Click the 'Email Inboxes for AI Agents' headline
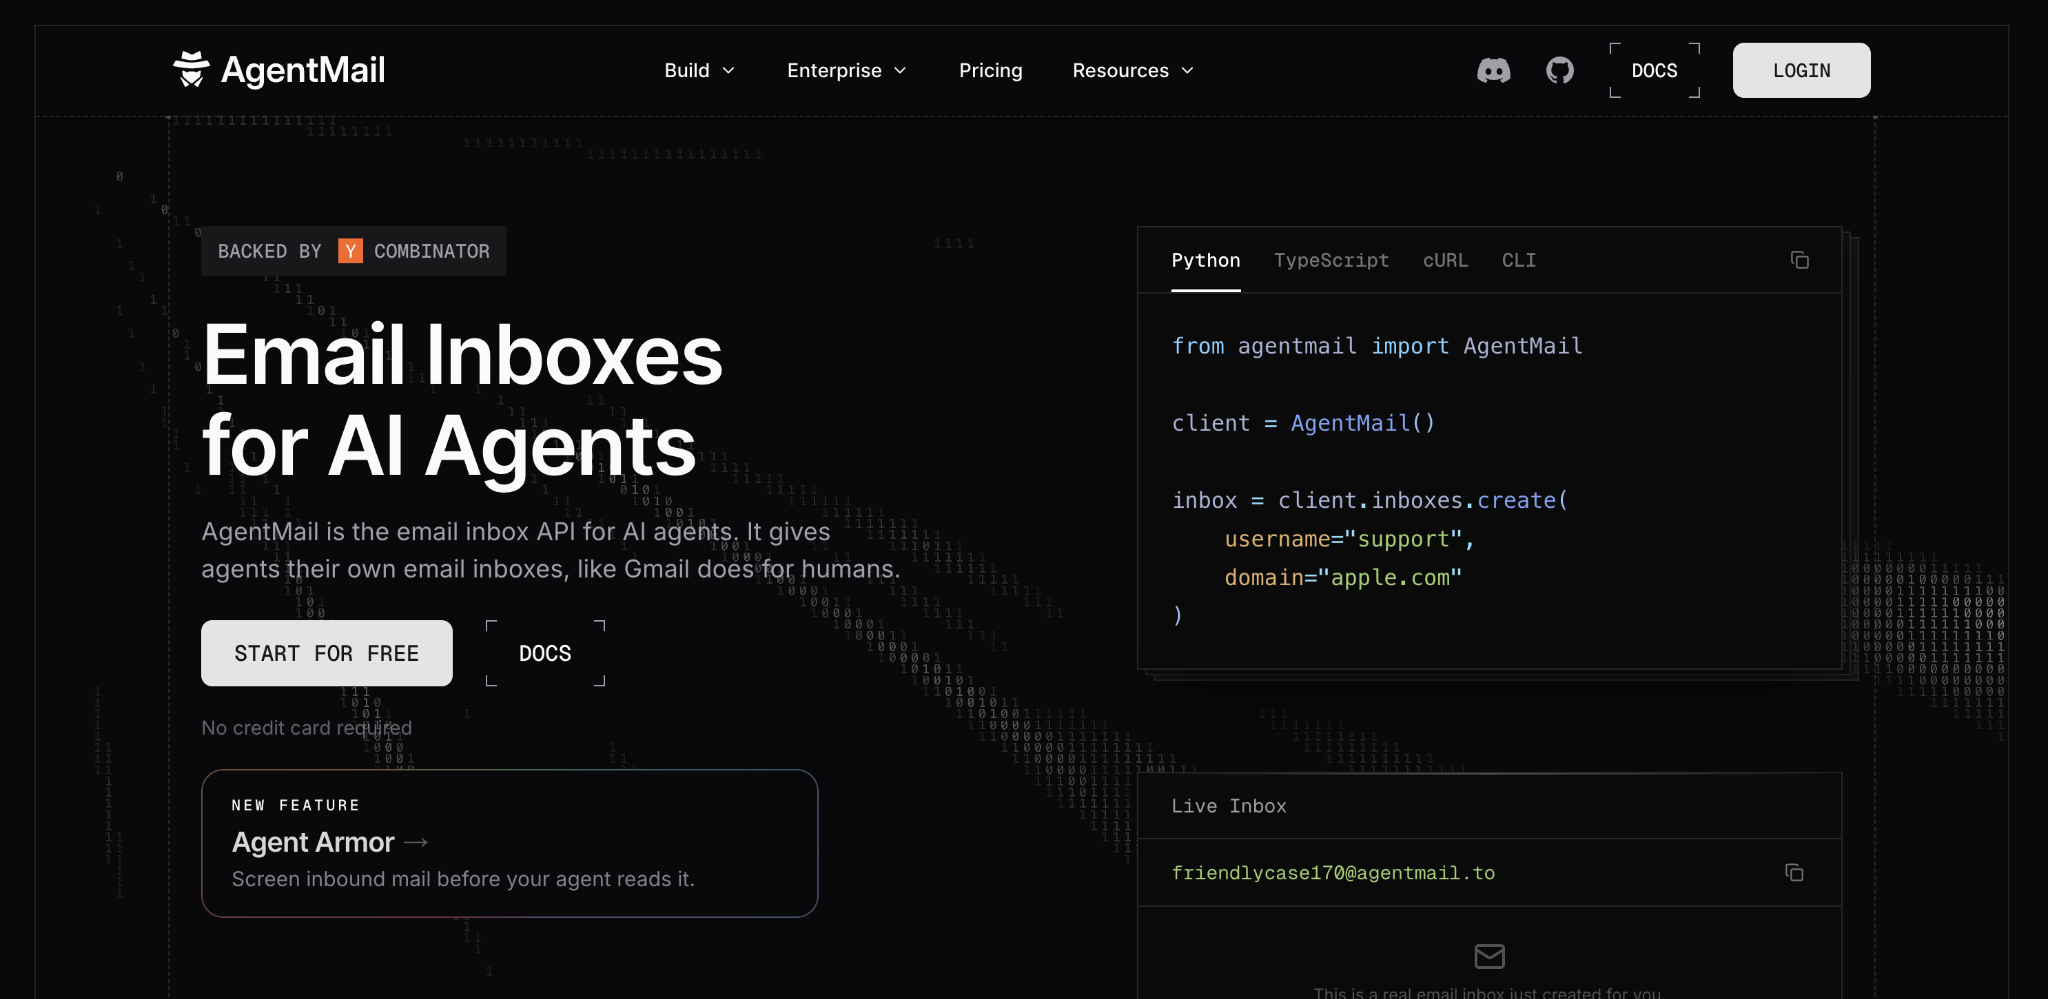The width and height of the screenshot is (2048, 999). [x=462, y=400]
